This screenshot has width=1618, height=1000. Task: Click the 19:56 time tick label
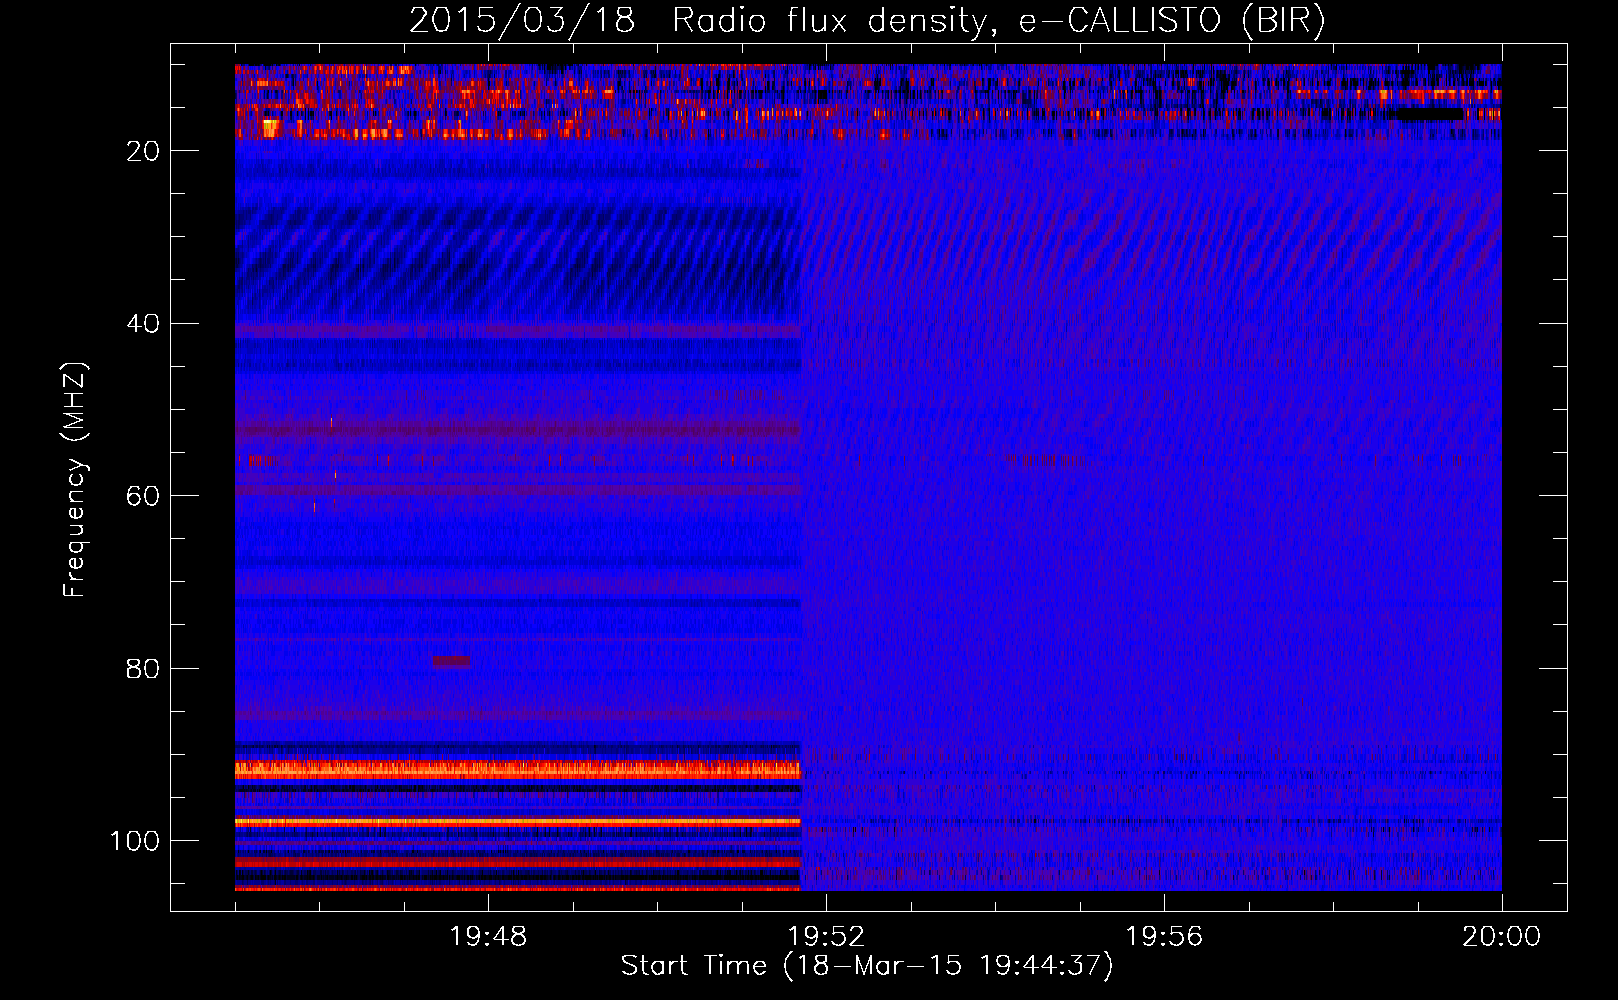coord(1164,937)
